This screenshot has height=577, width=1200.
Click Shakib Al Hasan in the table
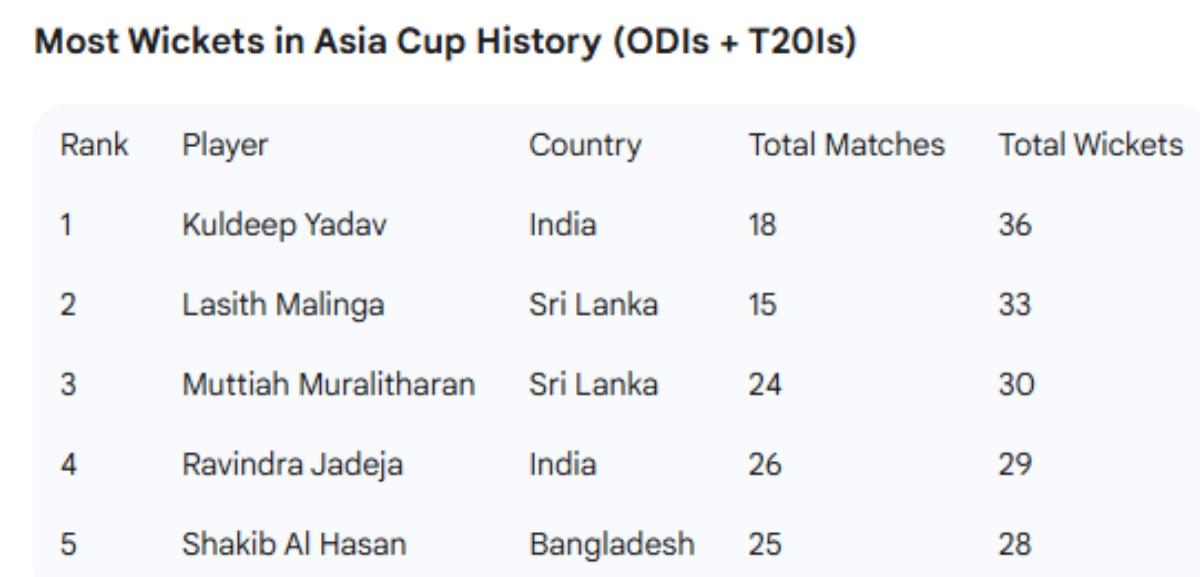coord(294,545)
